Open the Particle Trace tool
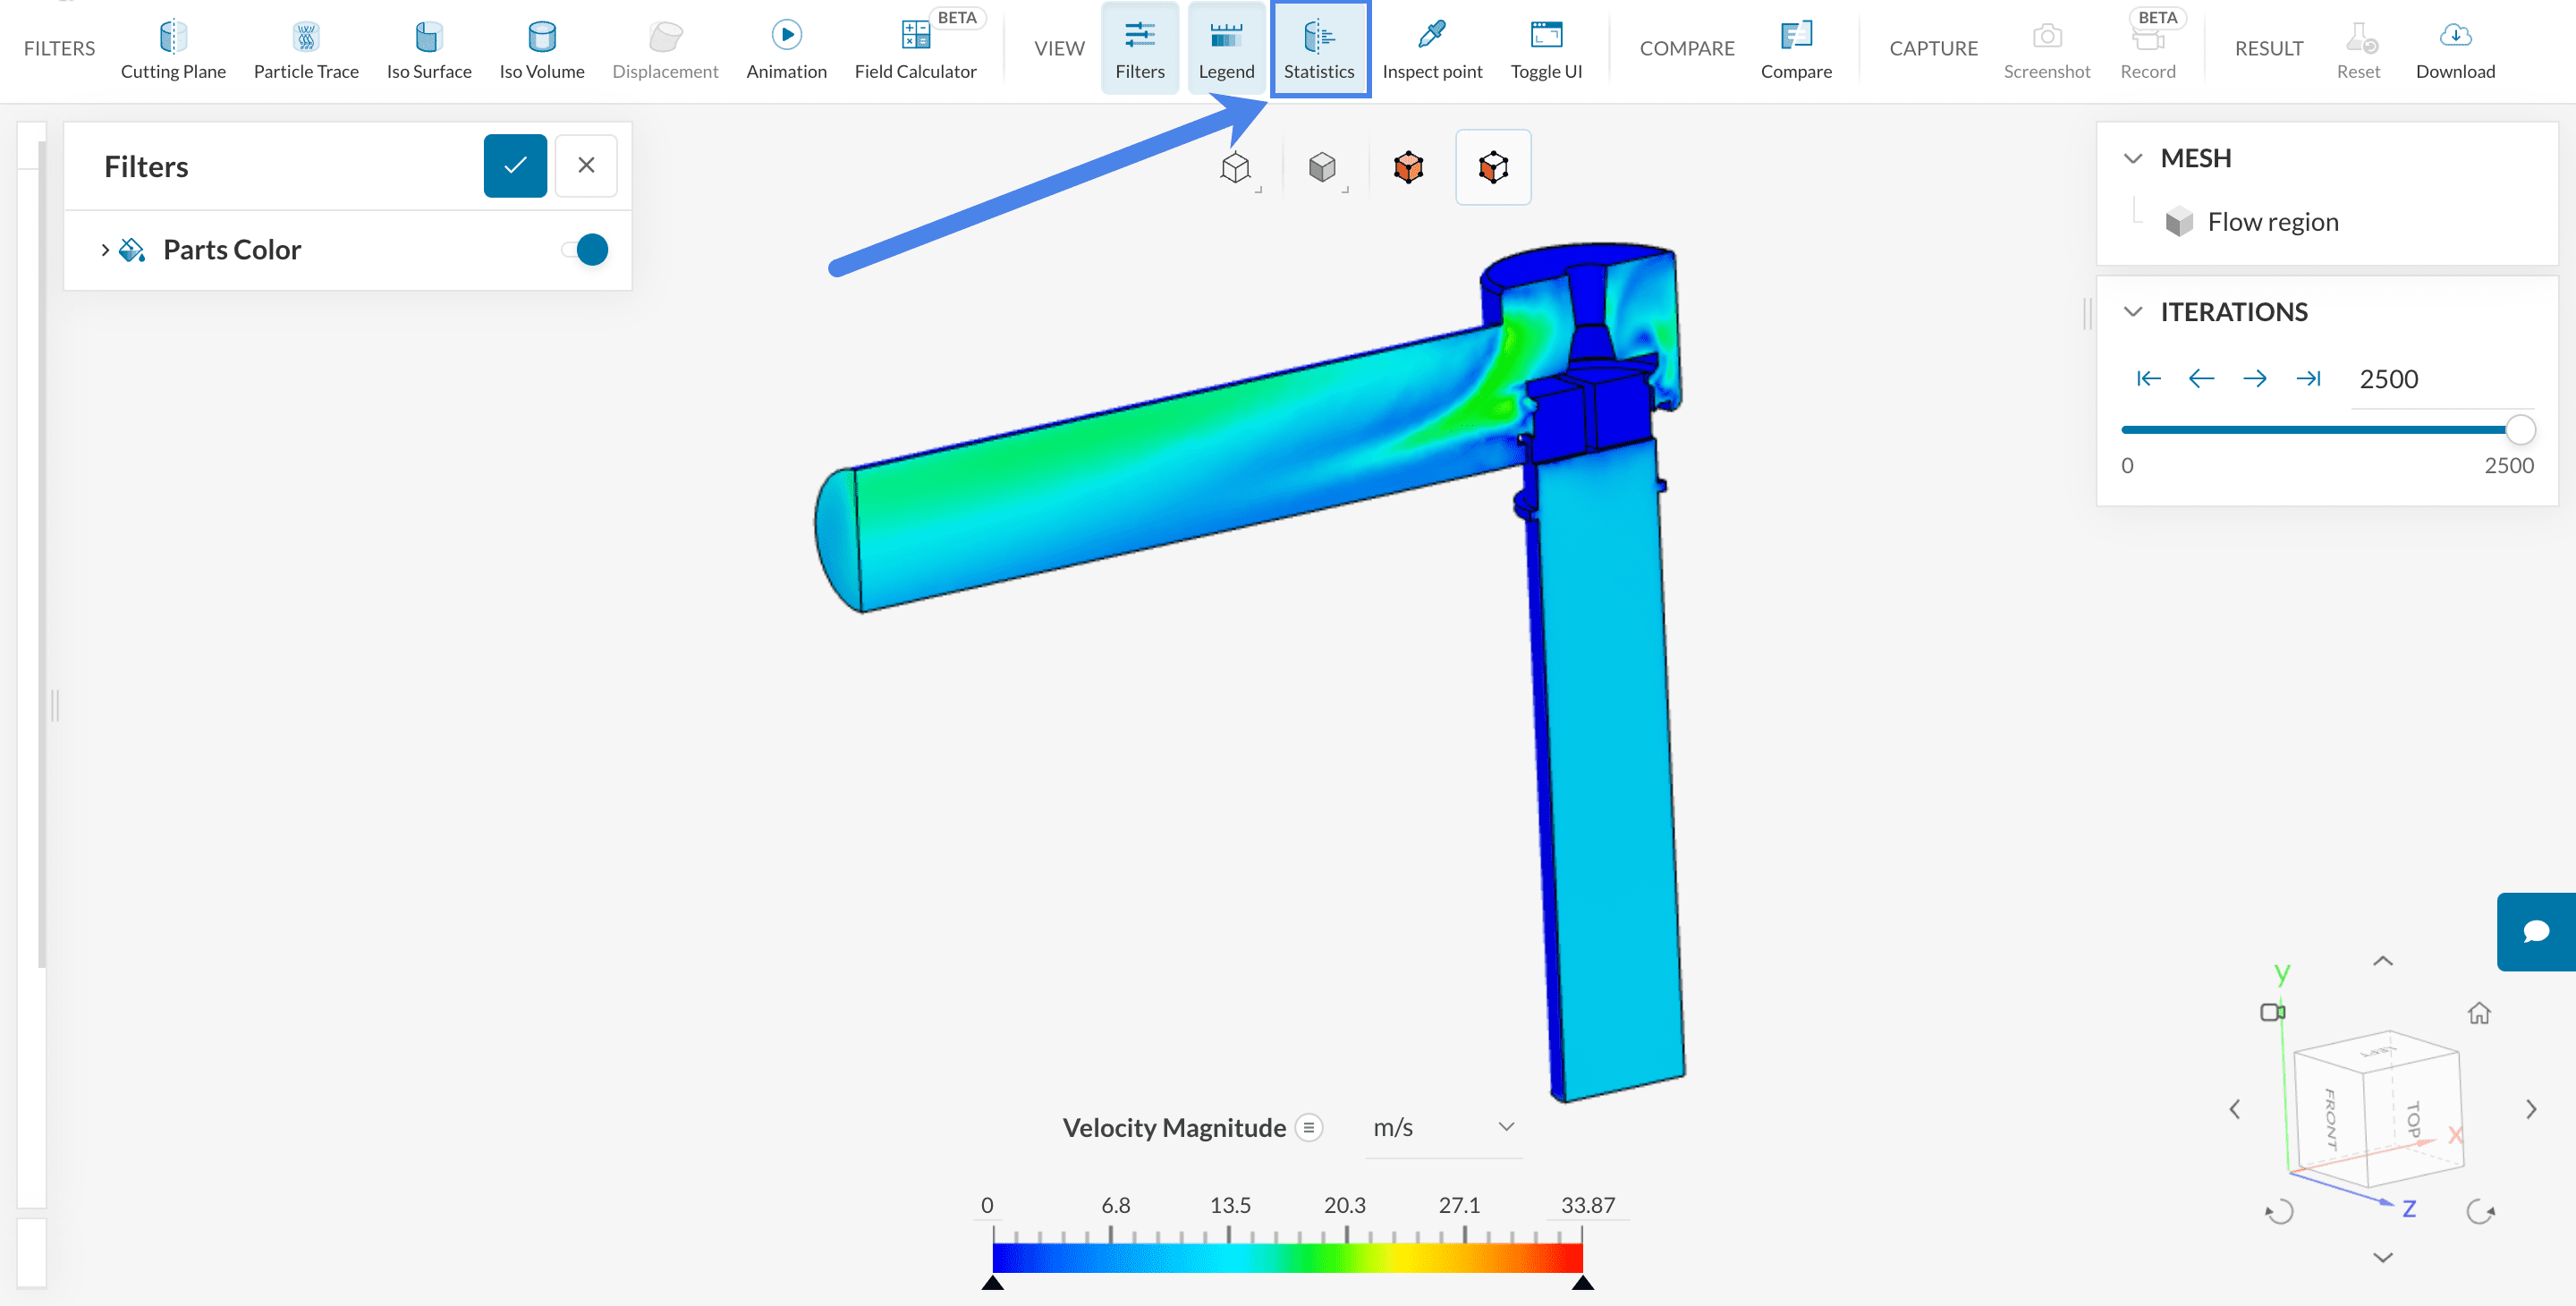 coord(306,50)
